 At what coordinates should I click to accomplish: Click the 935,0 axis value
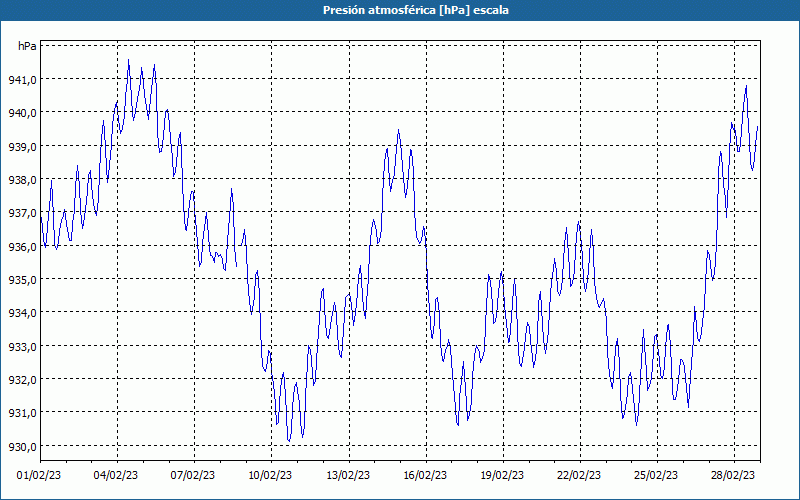pos(22,280)
